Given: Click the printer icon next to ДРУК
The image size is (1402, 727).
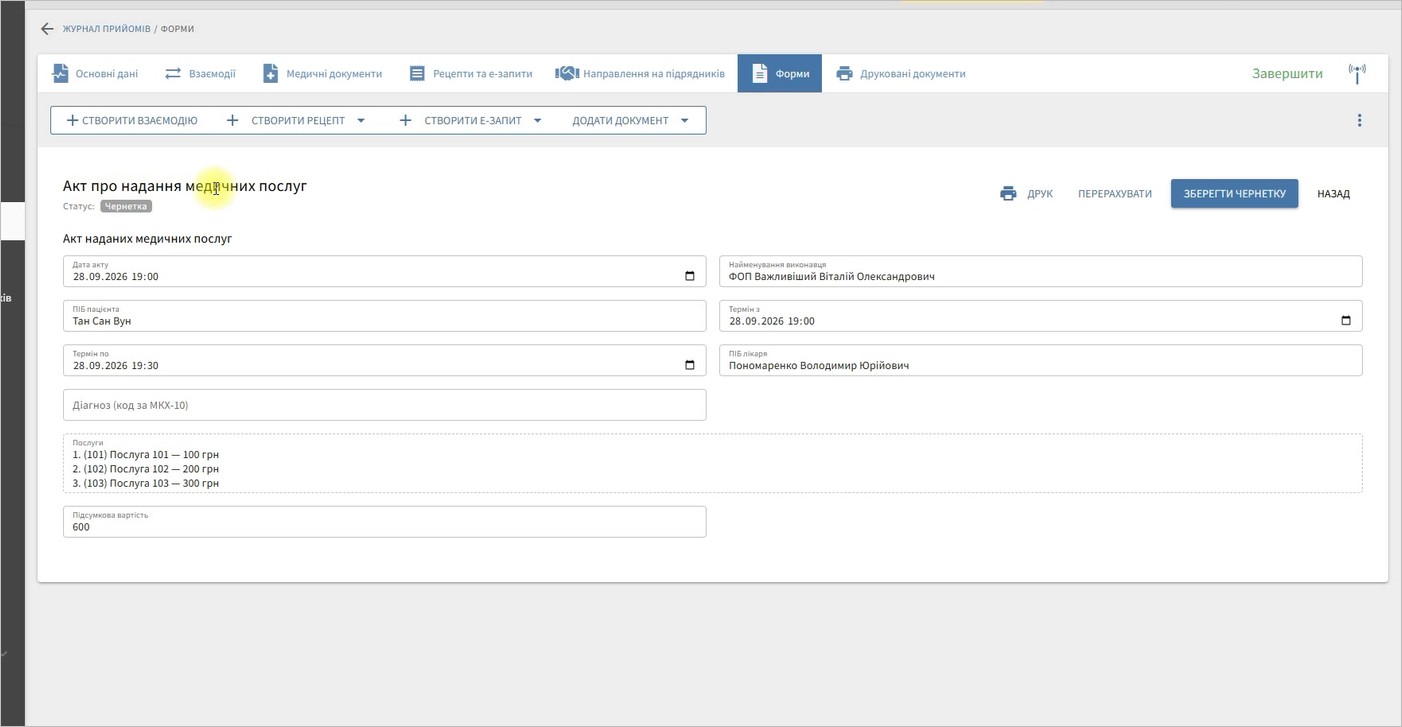Looking at the screenshot, I should coord(1008,193).
